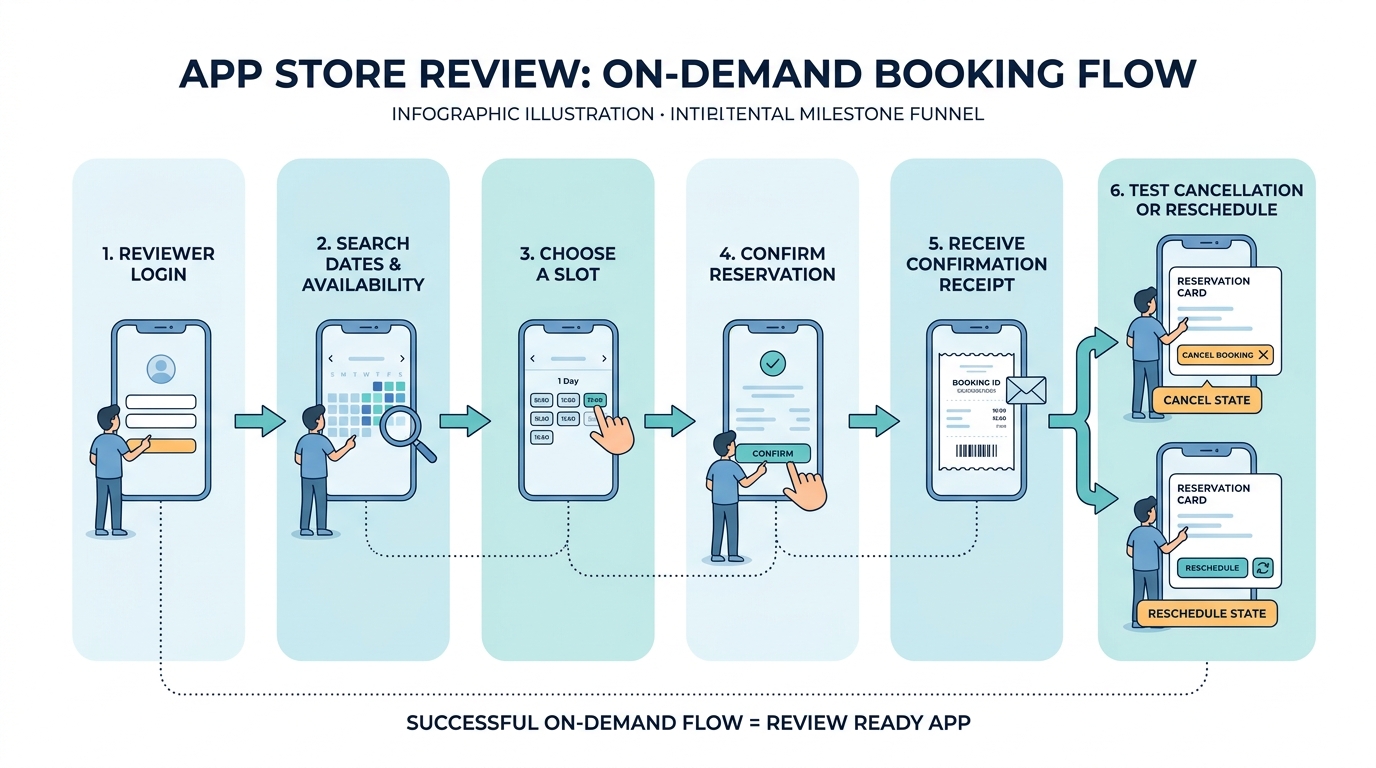Click the teal RESCHEDULE button
1376x768 pixels.
(1211, 568)
